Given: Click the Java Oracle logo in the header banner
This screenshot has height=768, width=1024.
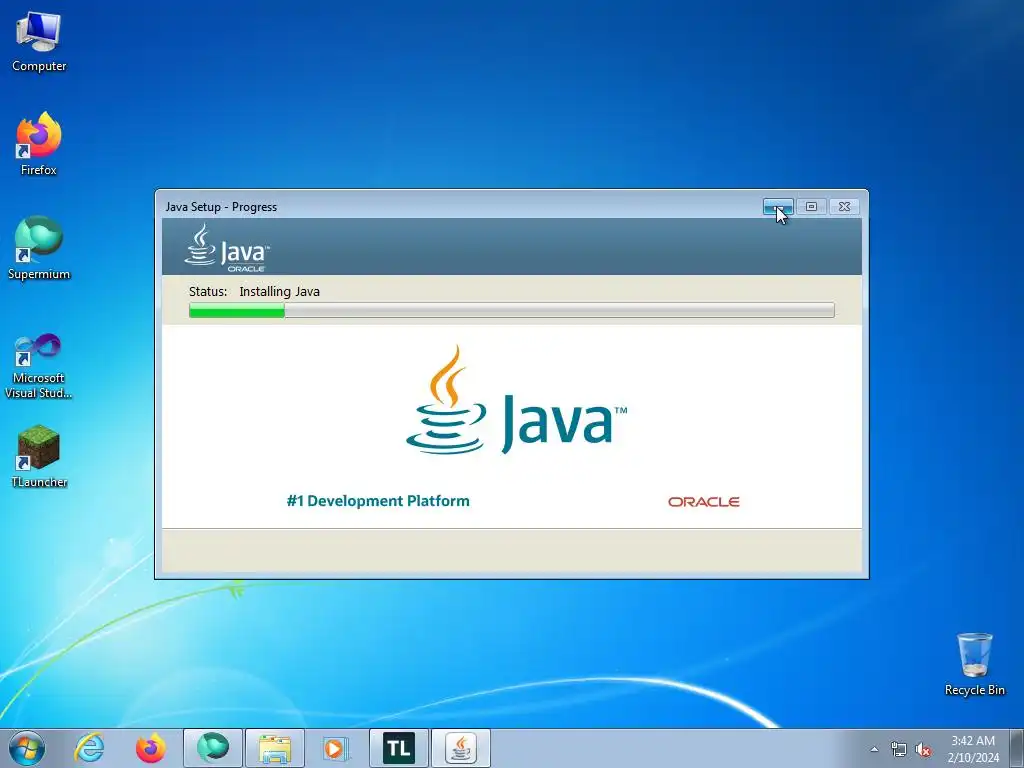Looking at the screenshot, I should [227, 248].
